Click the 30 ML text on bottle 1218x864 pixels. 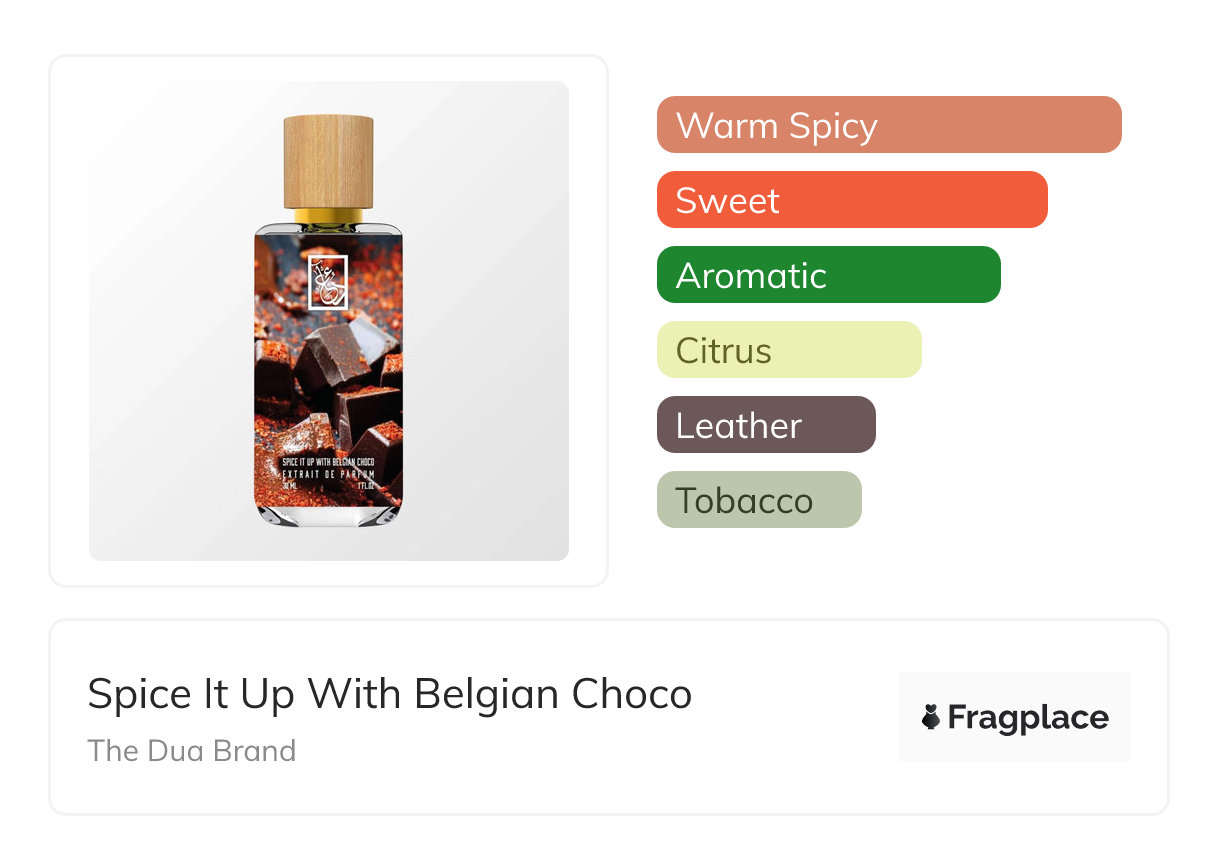291,486
